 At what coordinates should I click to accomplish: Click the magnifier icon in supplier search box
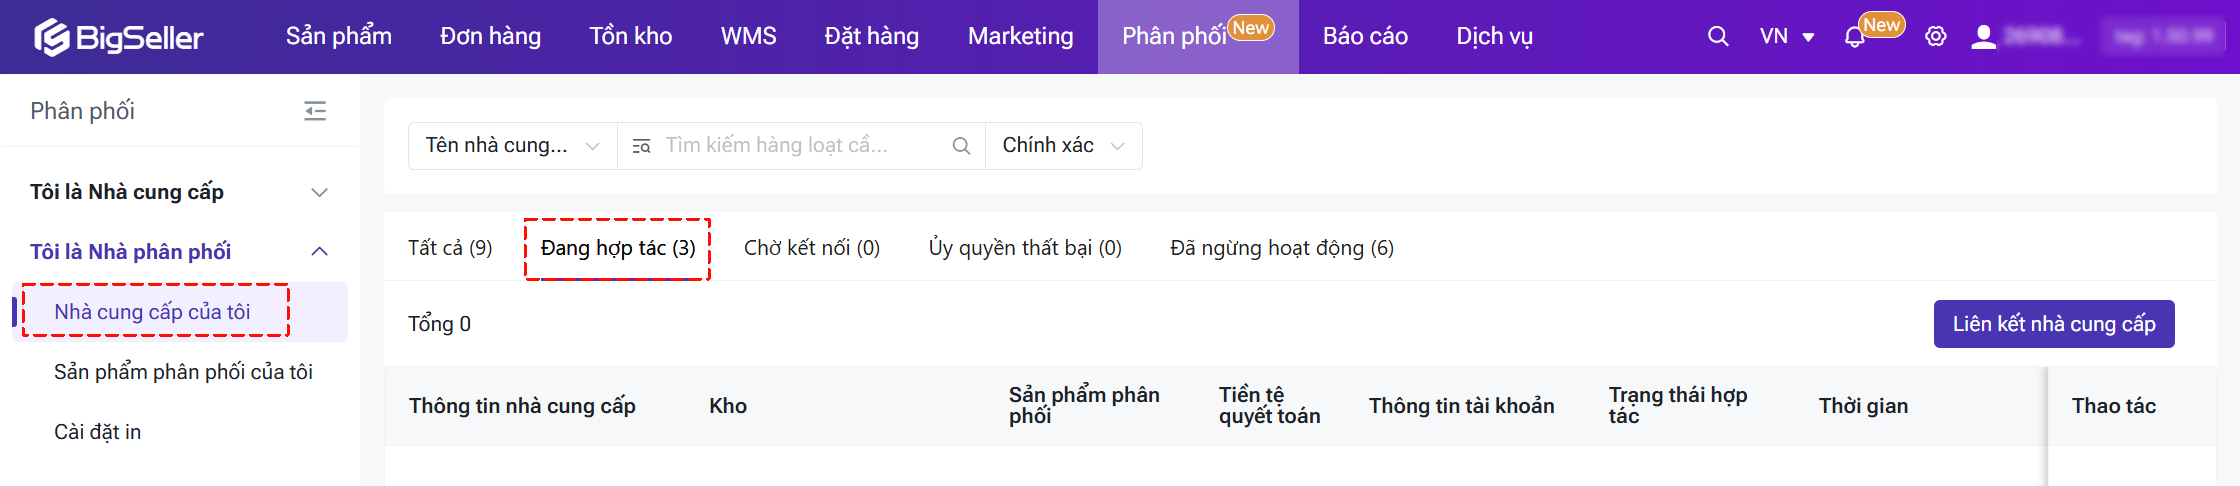coord(961,146)
